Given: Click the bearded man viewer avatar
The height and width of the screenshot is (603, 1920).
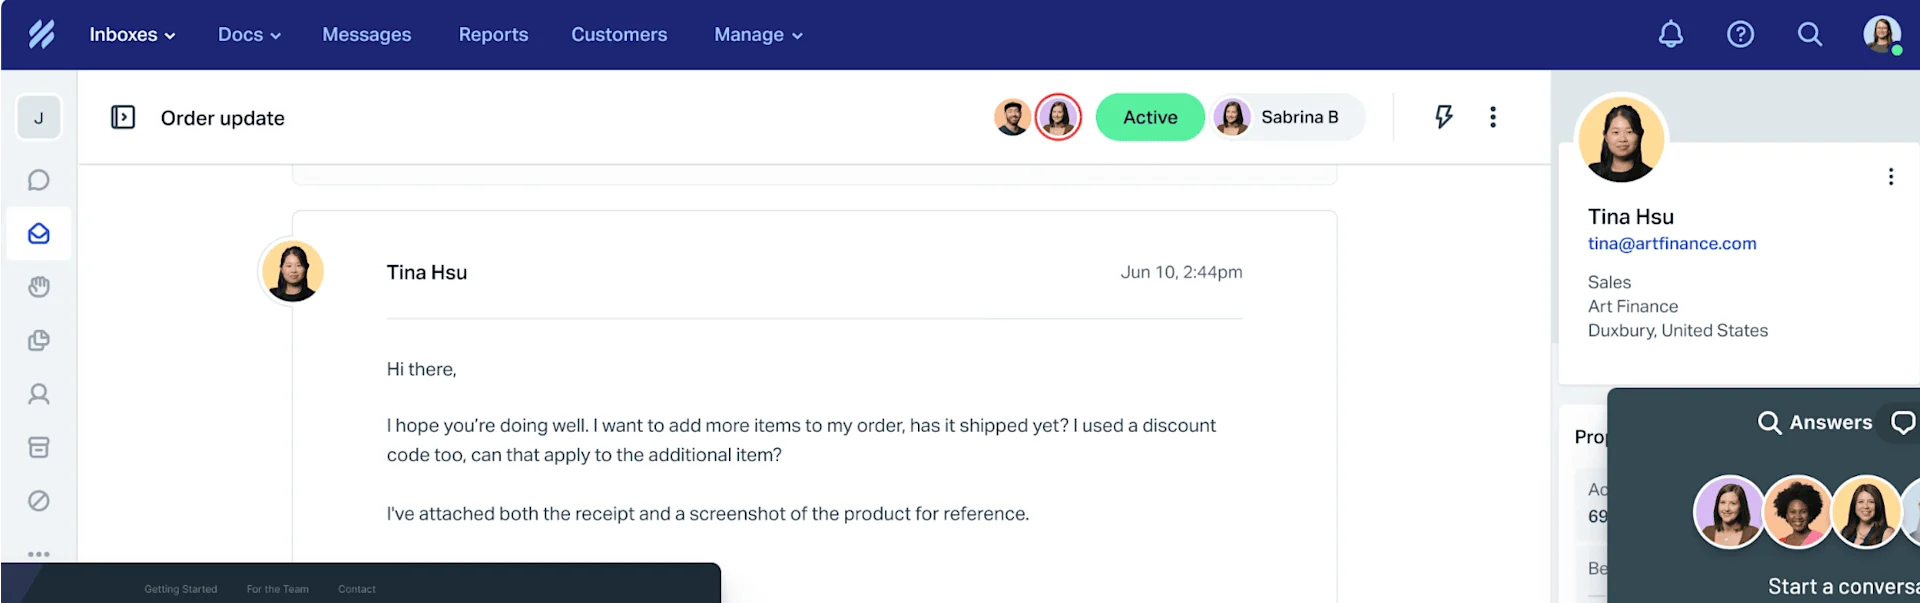Looking at the screenshot, I should point(1012,117).
